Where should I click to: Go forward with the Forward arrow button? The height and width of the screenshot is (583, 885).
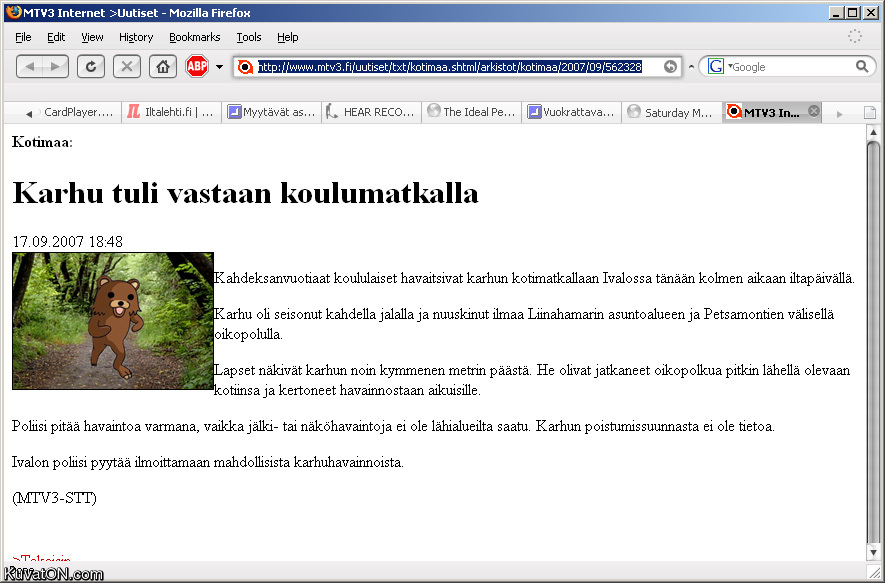(55, 67)
